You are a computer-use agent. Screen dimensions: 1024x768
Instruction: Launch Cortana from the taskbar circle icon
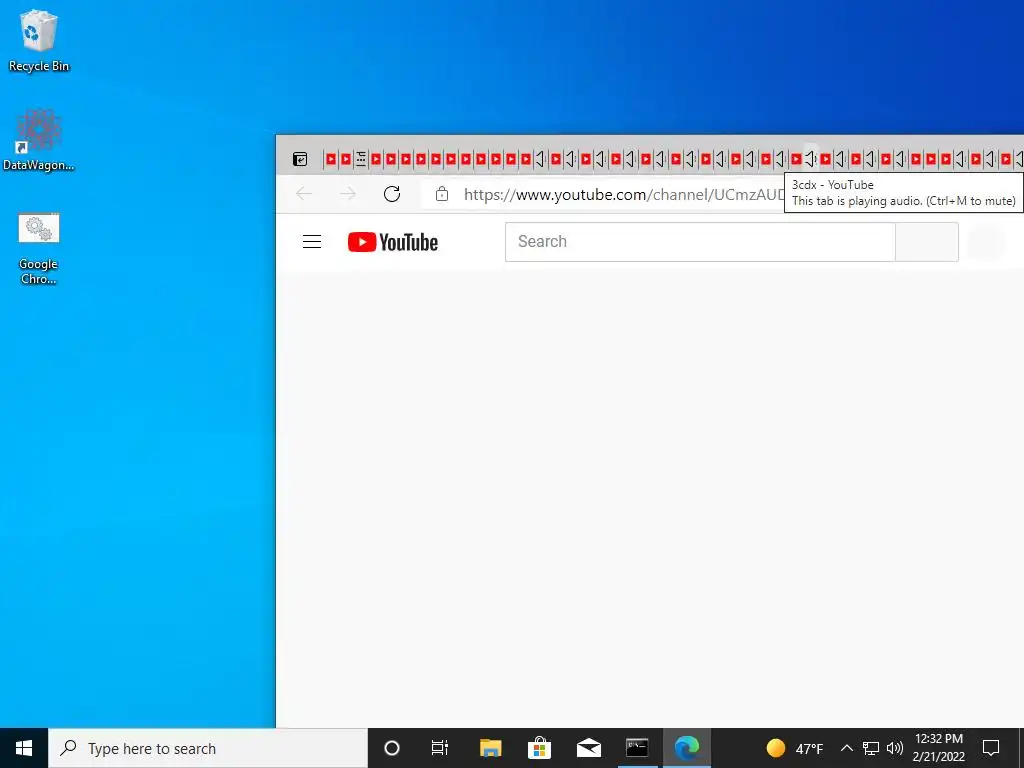click(x=392, y=748)
